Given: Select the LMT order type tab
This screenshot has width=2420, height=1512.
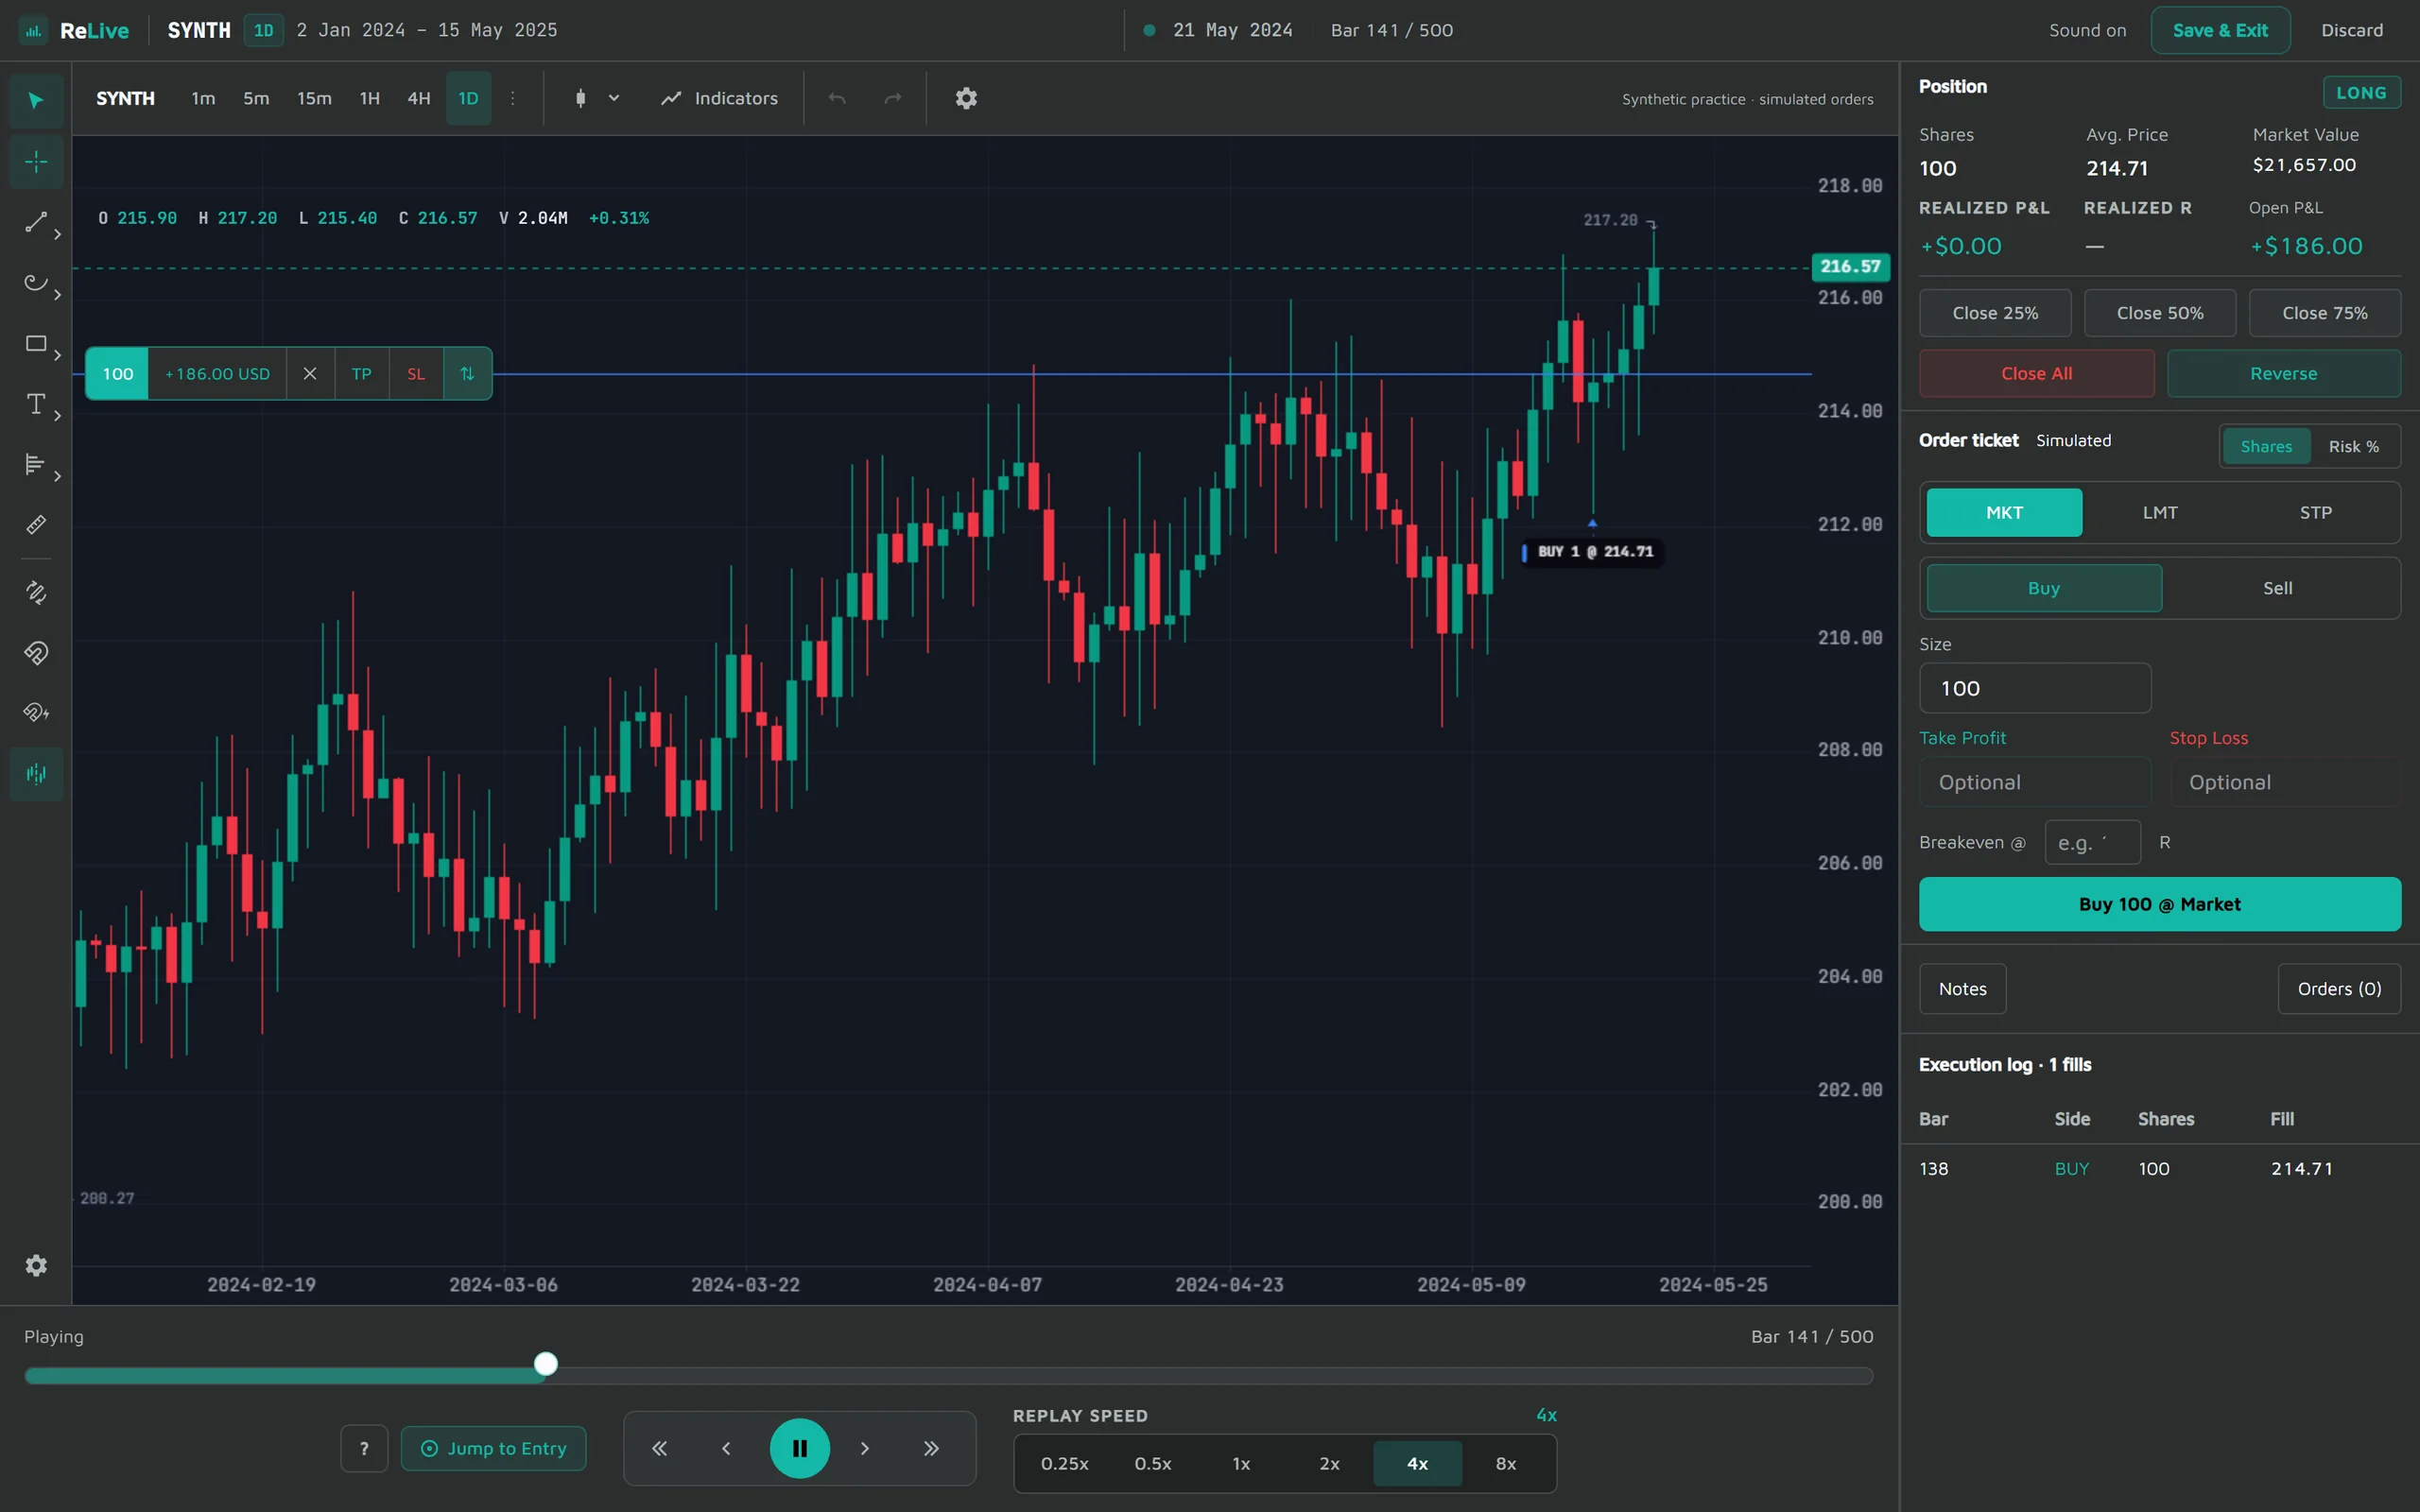Looking at the screenshot, I should point(2160,512).
